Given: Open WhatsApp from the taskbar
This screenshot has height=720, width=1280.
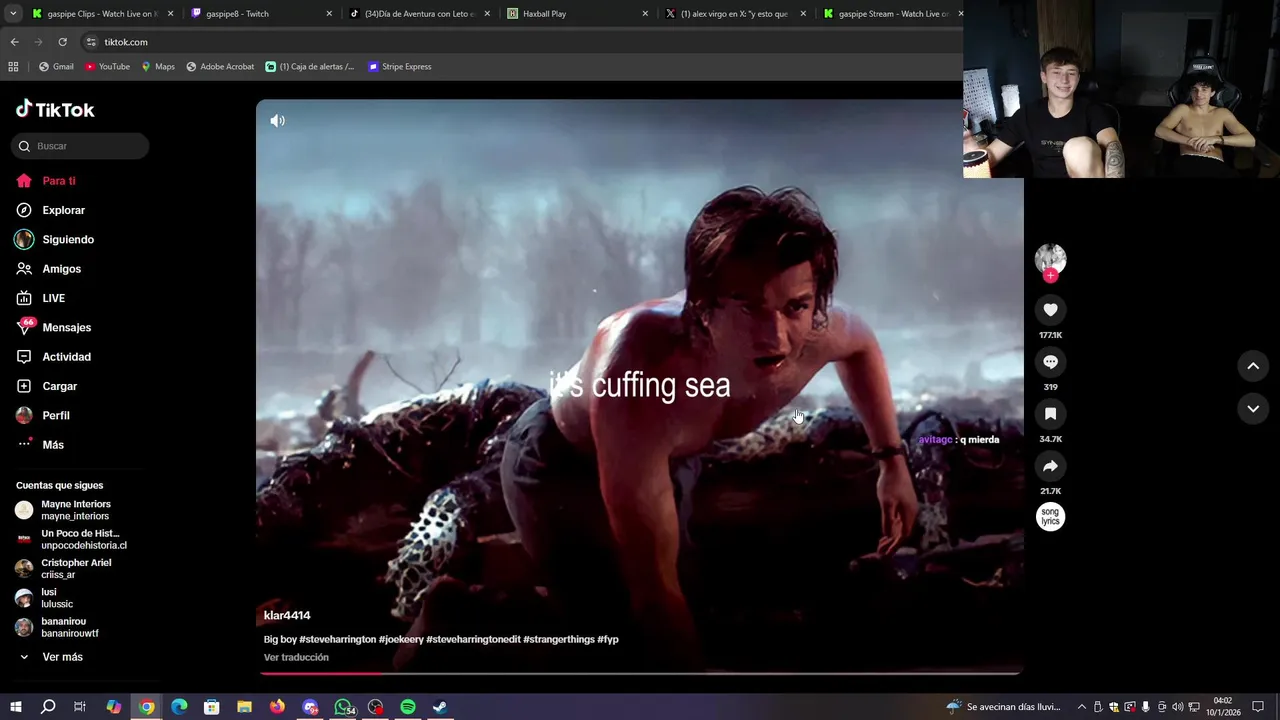Looking at the screenshot, I should point(343,707).
